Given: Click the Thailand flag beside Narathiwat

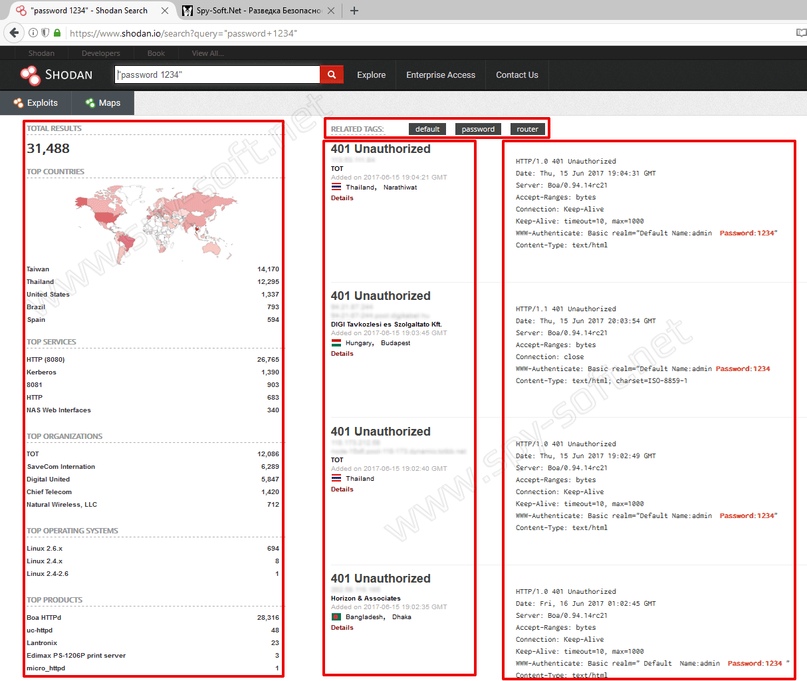Looking at the screenshot, I should click(336, 187).
